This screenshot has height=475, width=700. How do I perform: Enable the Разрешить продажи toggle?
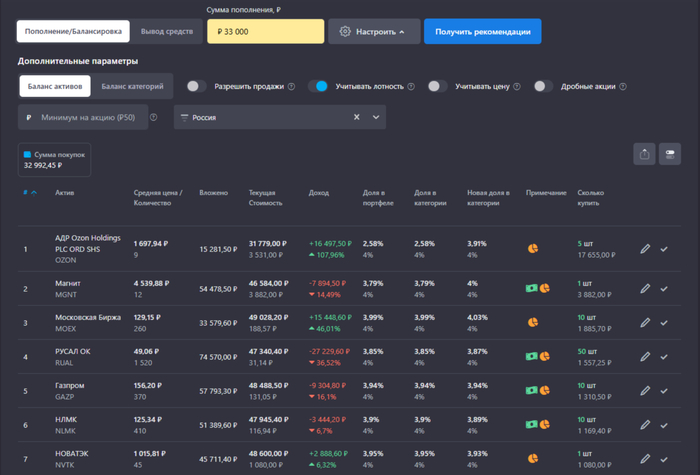[197, 87]
